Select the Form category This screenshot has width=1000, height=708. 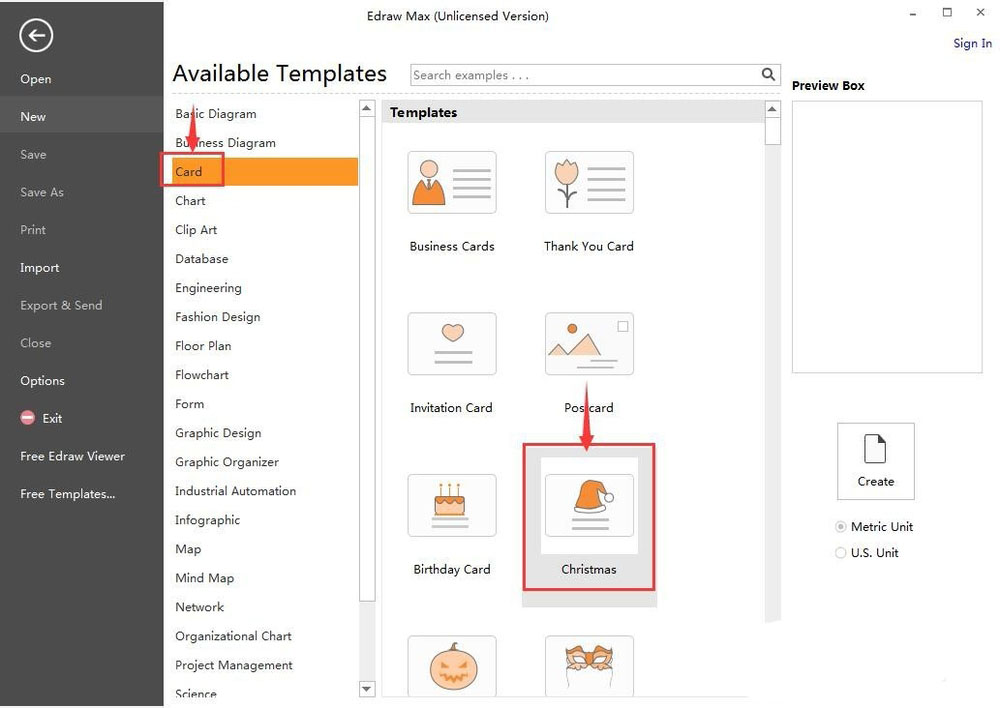click(190, 404)
